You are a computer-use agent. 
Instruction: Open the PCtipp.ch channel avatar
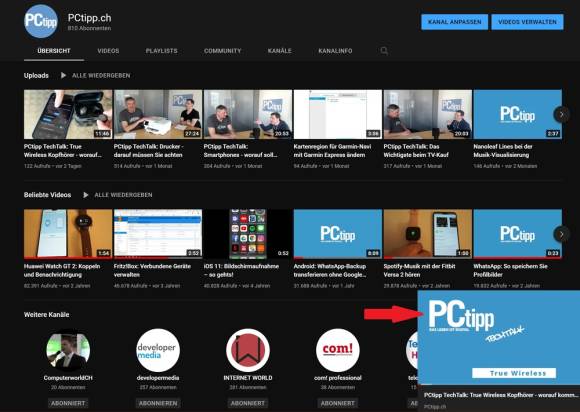[x=41, y=21]
